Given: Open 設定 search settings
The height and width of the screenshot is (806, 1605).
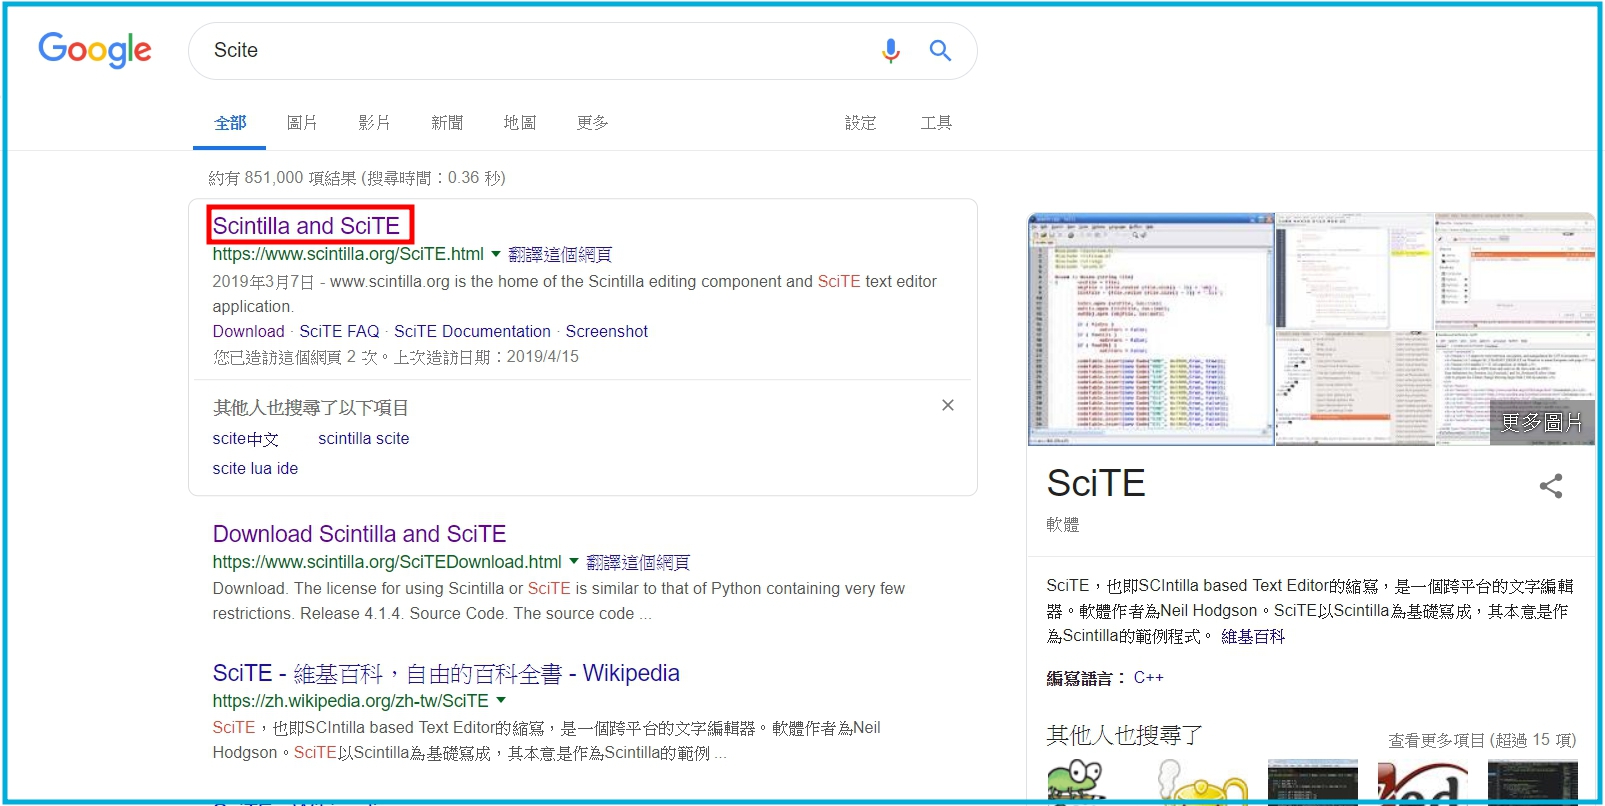Looking at the screenshot, I should click(860, 123).
